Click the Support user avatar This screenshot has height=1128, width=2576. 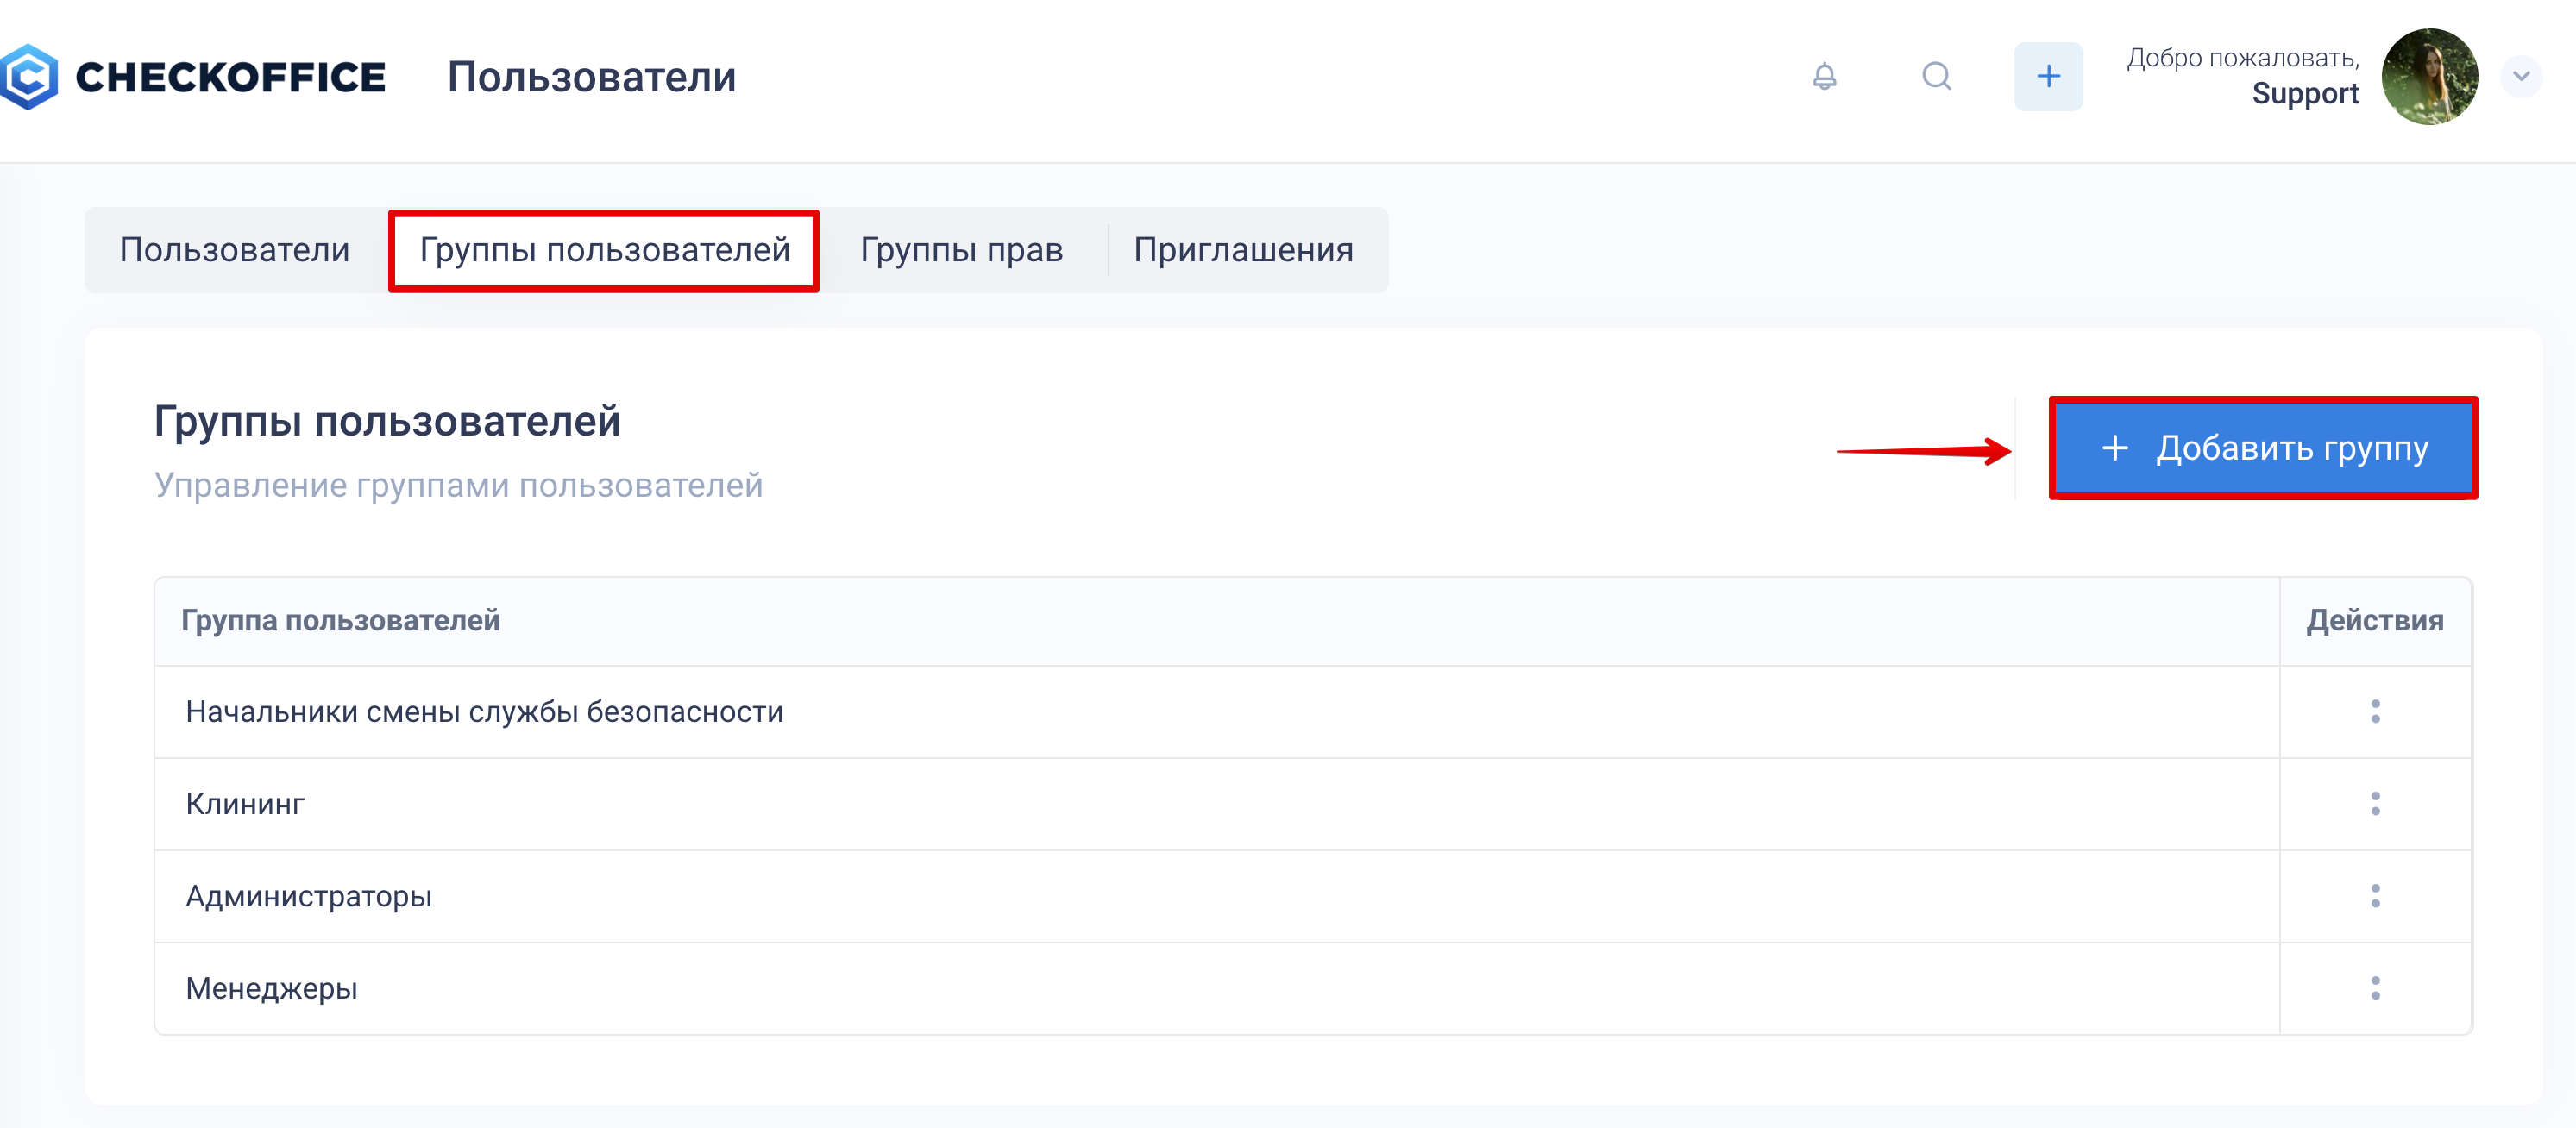pos(2429,77)
